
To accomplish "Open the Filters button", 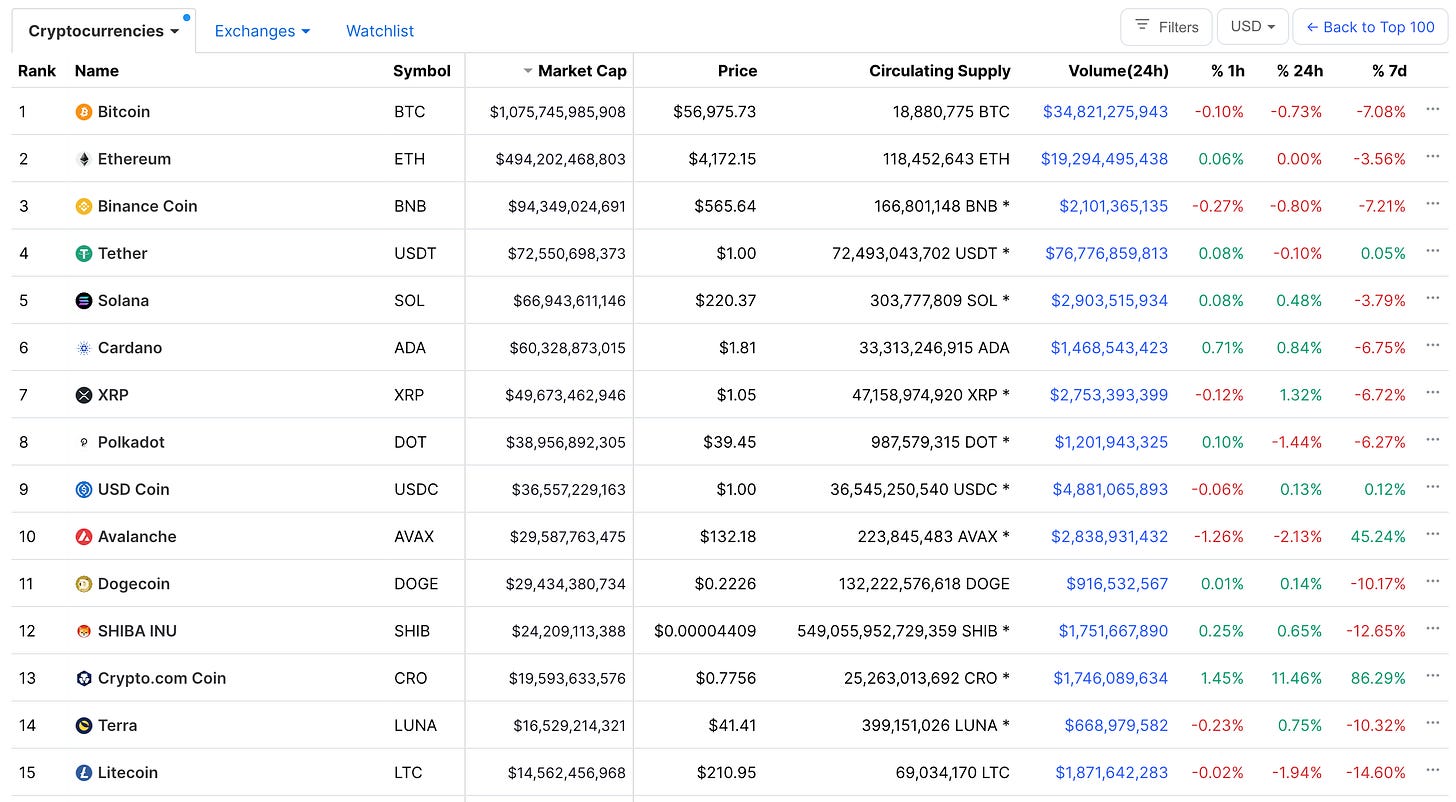I will tap(1166, 27).
